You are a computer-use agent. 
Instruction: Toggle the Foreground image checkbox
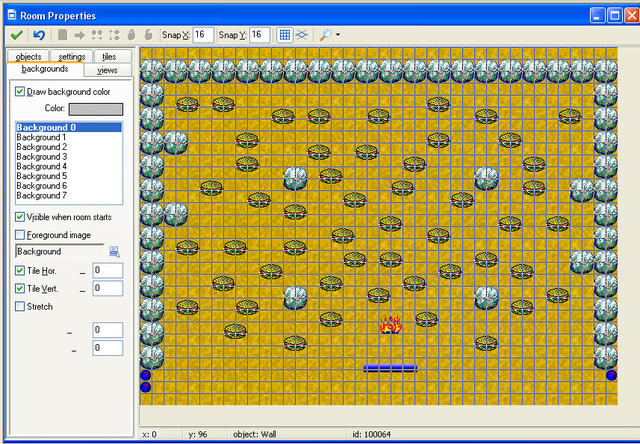20,235
